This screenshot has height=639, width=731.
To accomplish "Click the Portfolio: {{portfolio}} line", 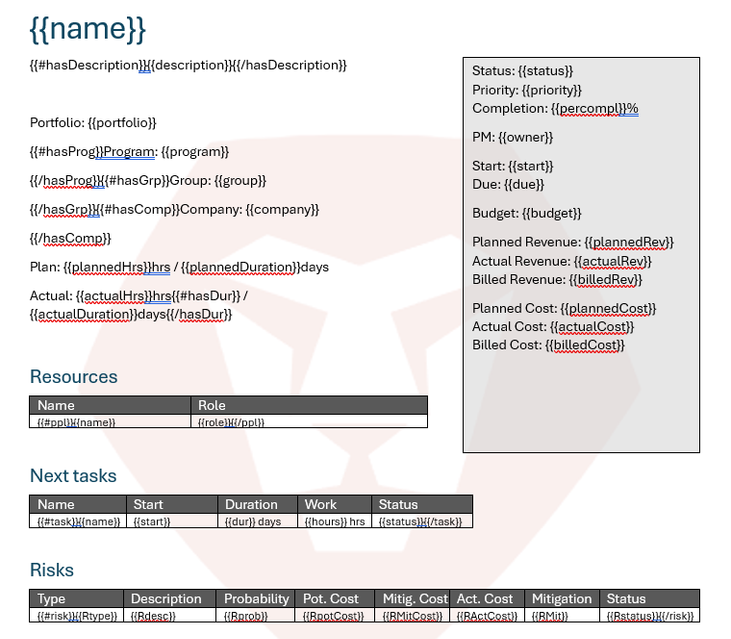I will 93,123.
